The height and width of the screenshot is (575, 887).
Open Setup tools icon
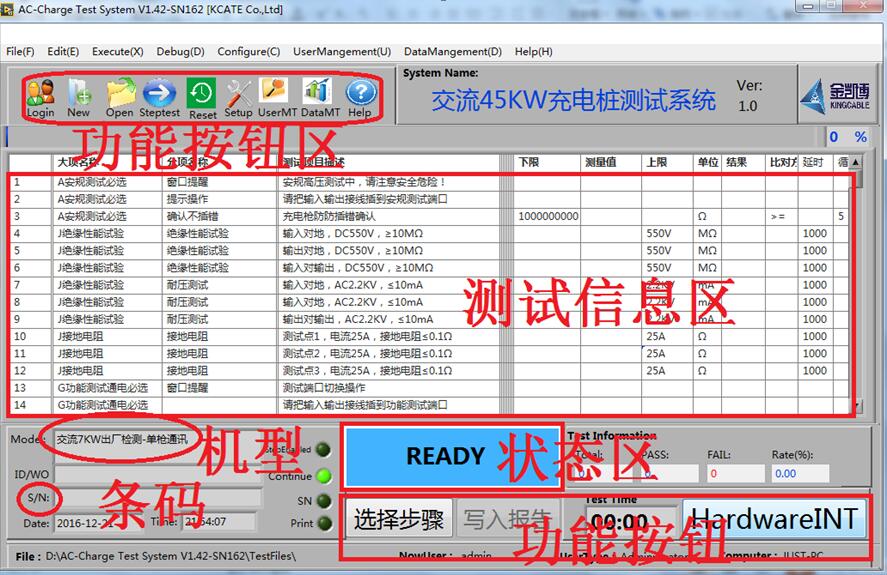(x=238, y=95)
